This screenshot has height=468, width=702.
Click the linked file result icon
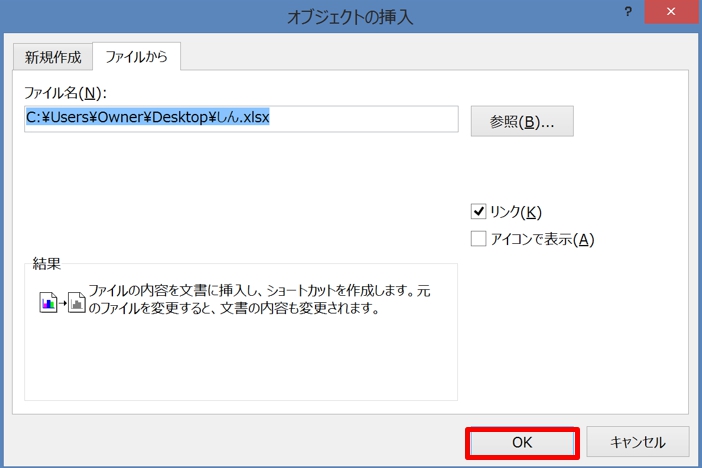point(62,302)
